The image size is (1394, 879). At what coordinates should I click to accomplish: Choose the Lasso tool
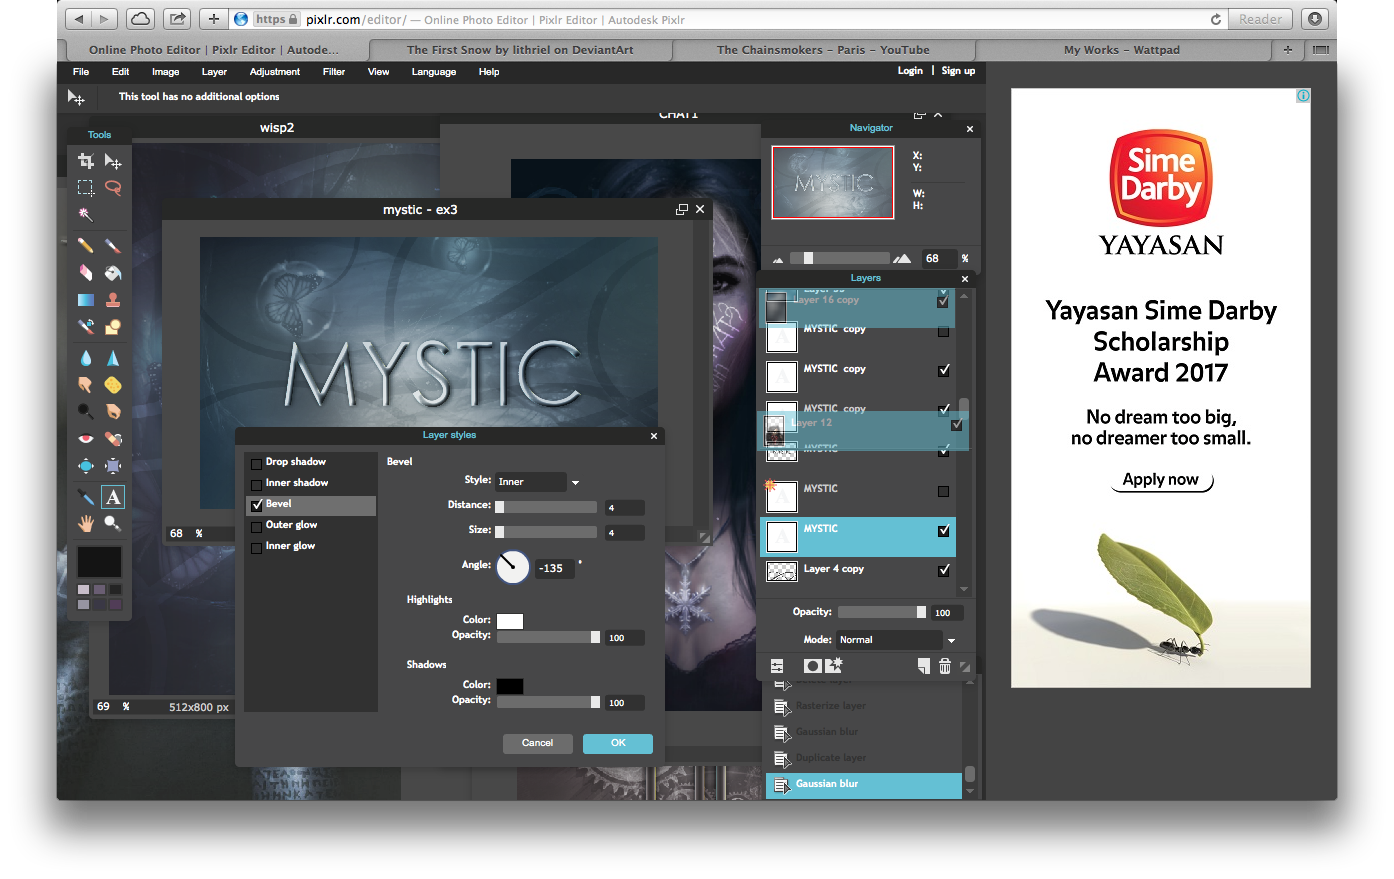(113, 188)
